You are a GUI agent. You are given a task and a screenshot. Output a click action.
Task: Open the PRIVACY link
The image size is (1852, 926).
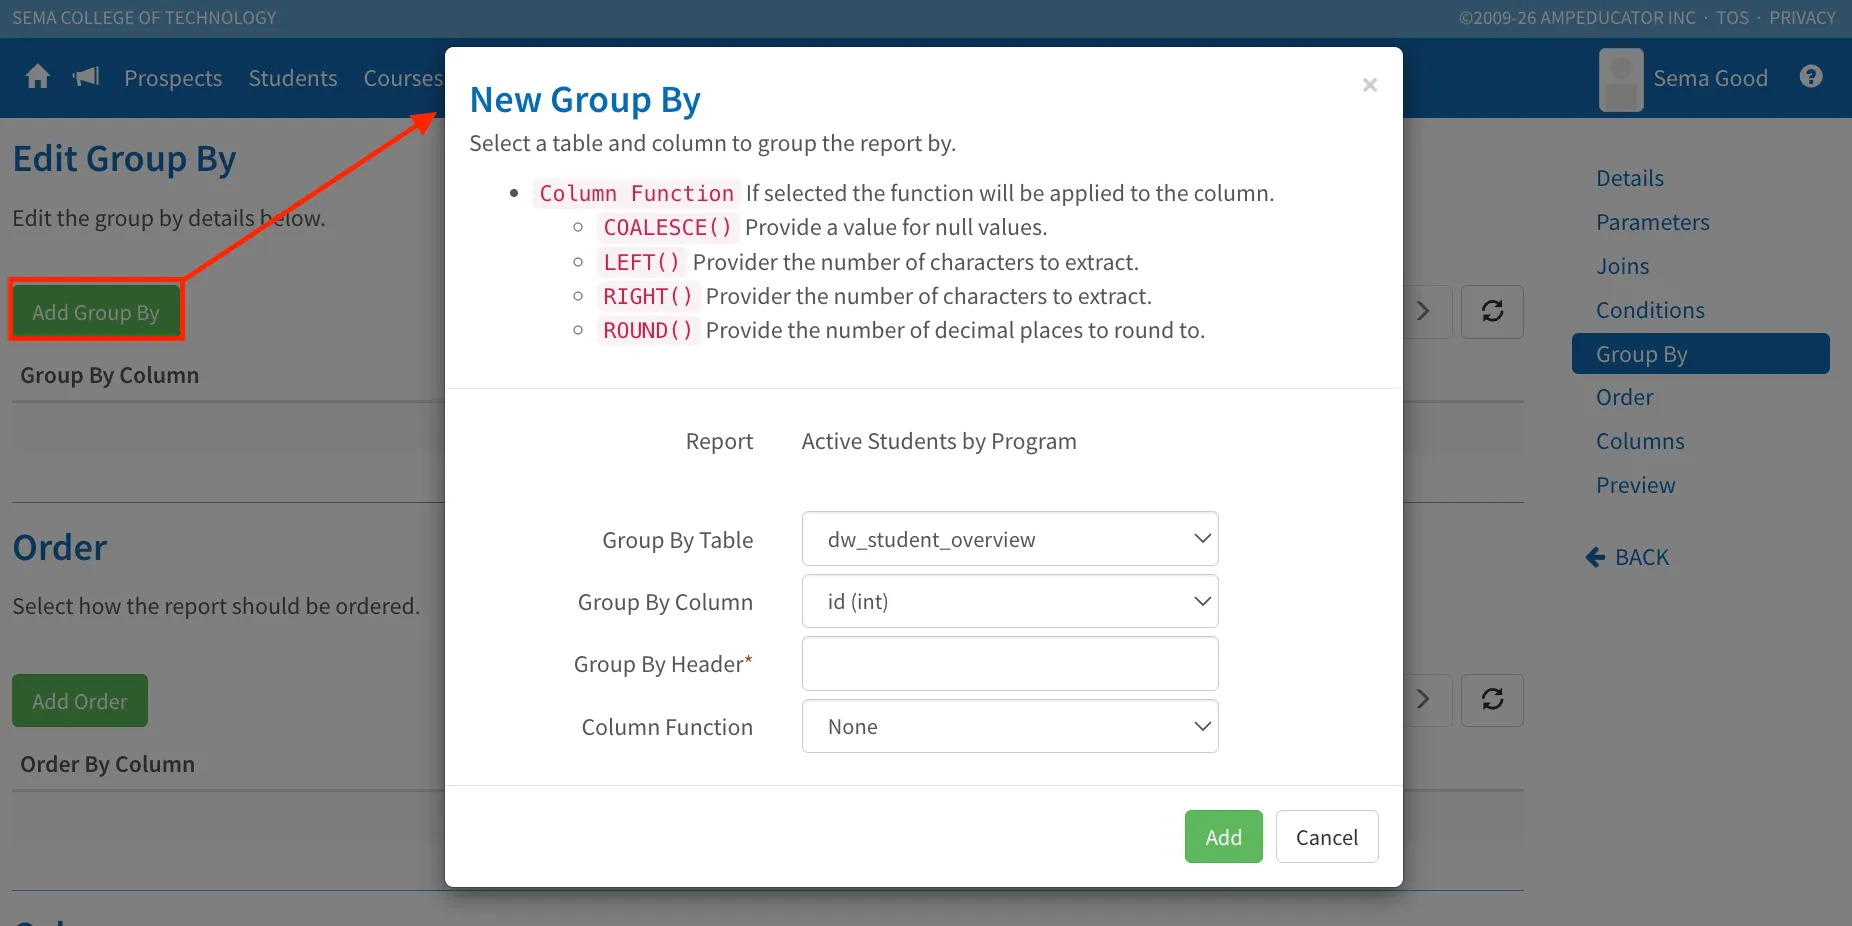click(x=1802, y=18)
